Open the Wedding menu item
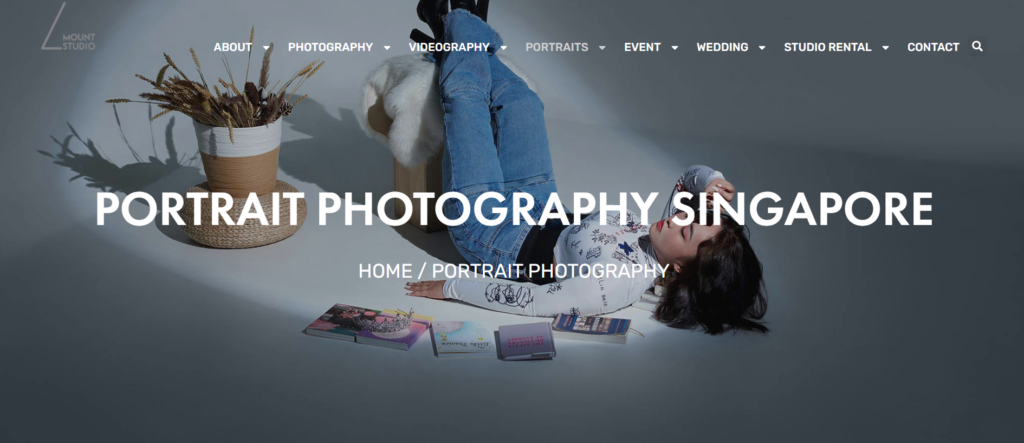Viewport: 1024px width, 443px height. [x=722, y=47]
